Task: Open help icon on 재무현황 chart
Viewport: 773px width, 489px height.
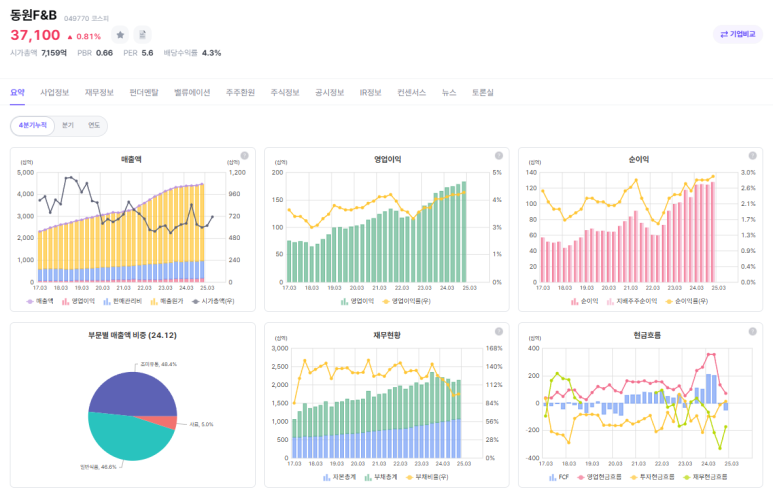Action: click(499, 331)
